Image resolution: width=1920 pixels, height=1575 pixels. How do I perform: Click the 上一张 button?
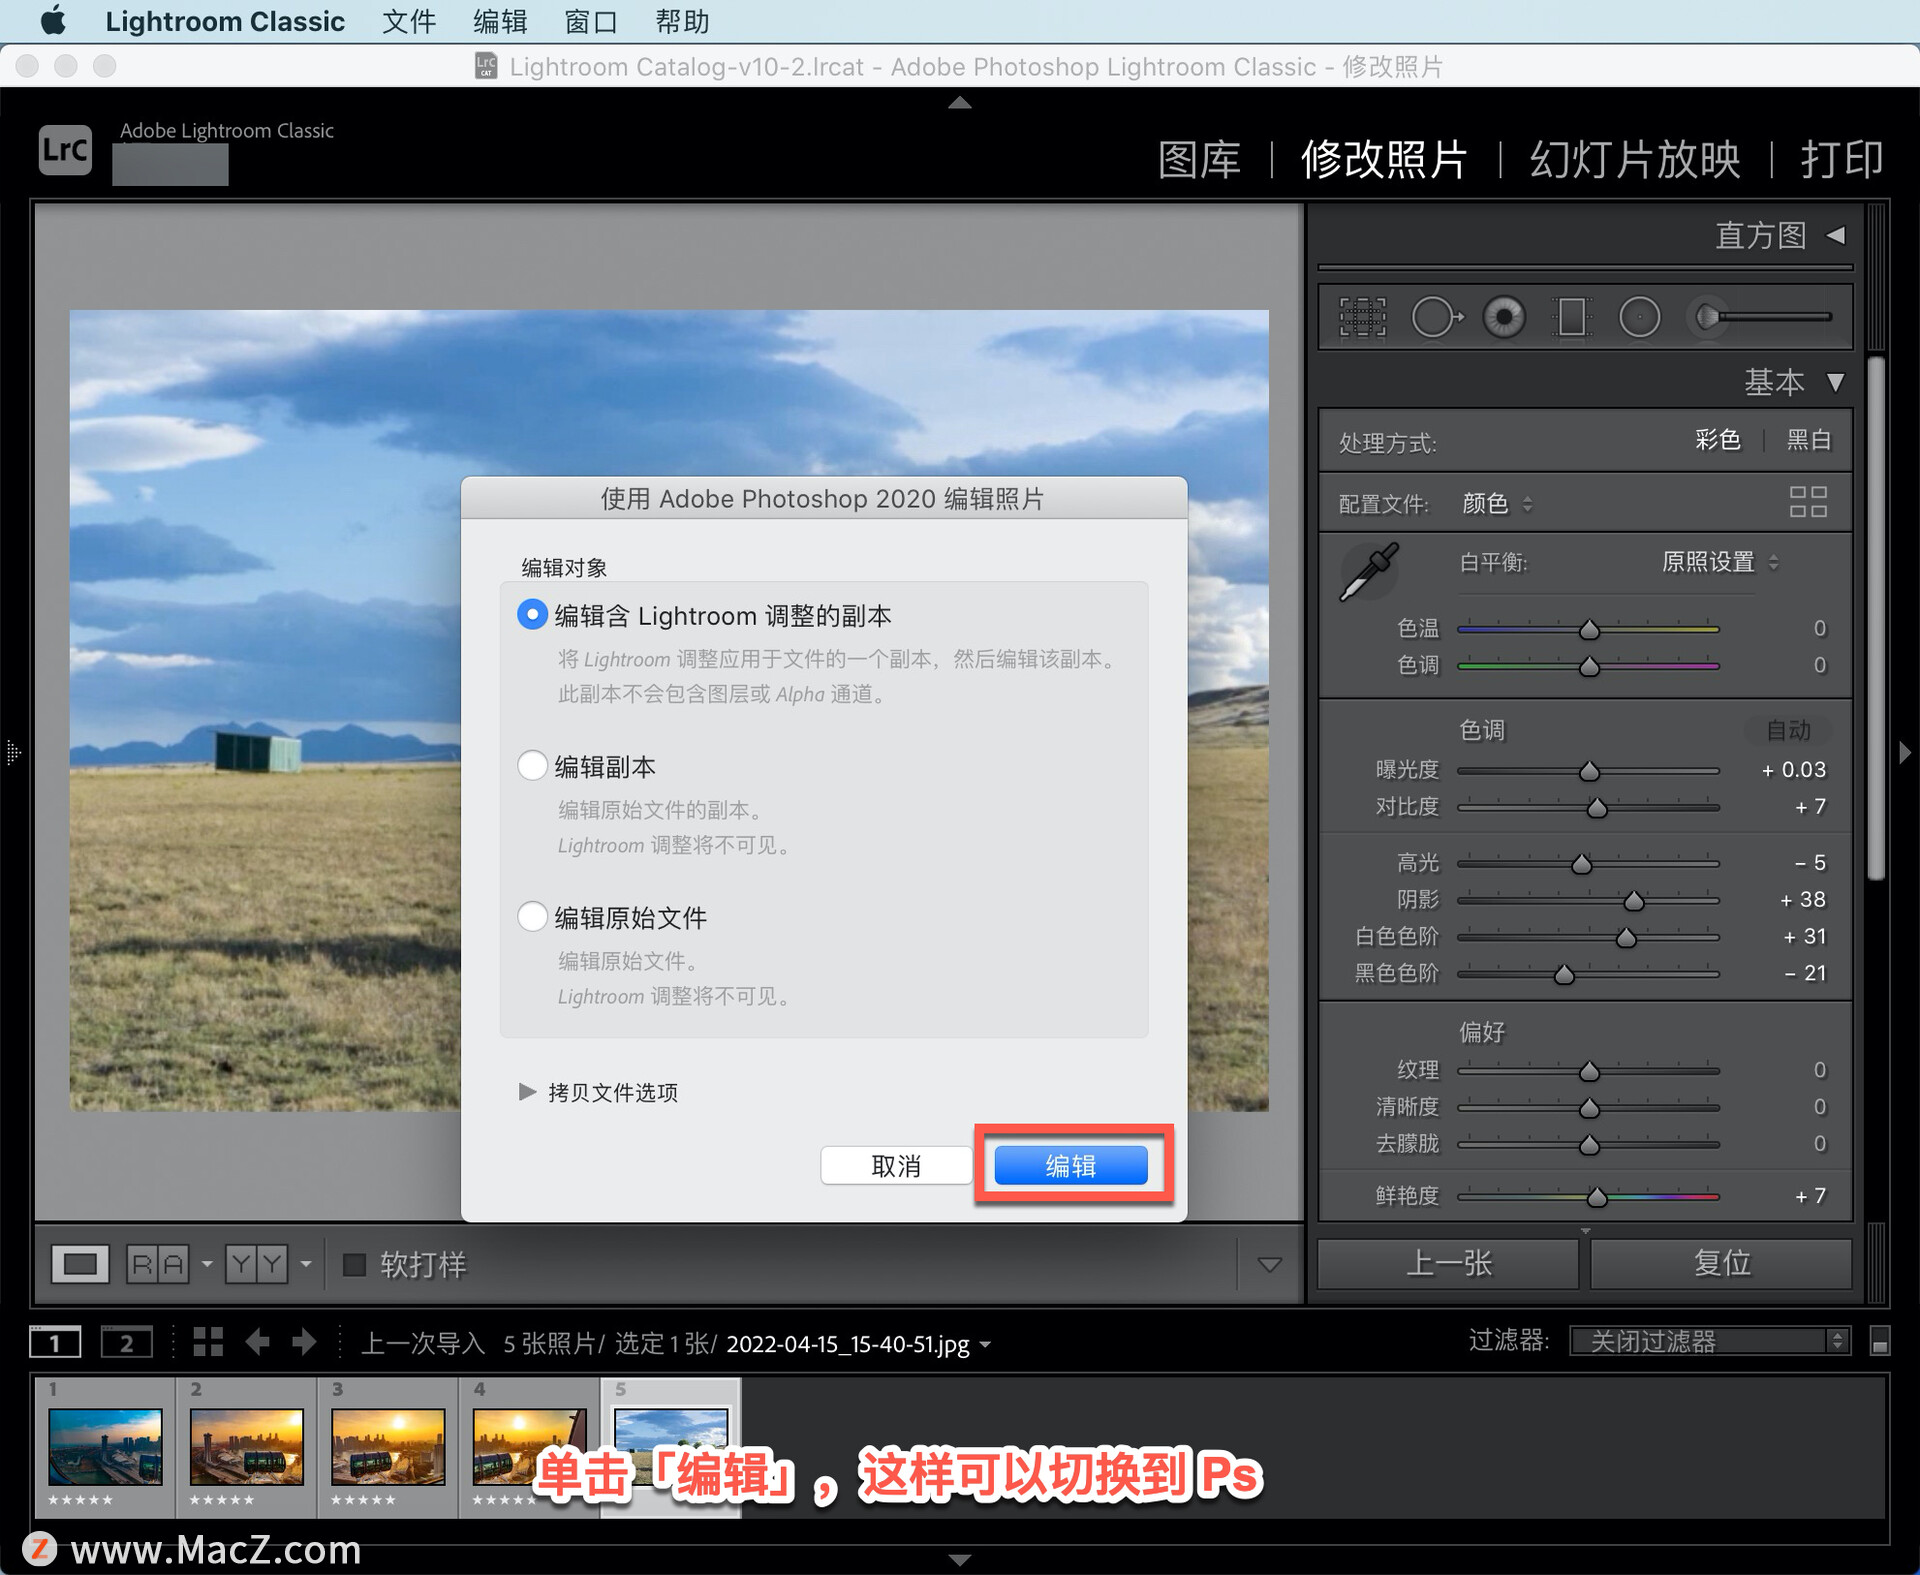coord(1448,1263)
